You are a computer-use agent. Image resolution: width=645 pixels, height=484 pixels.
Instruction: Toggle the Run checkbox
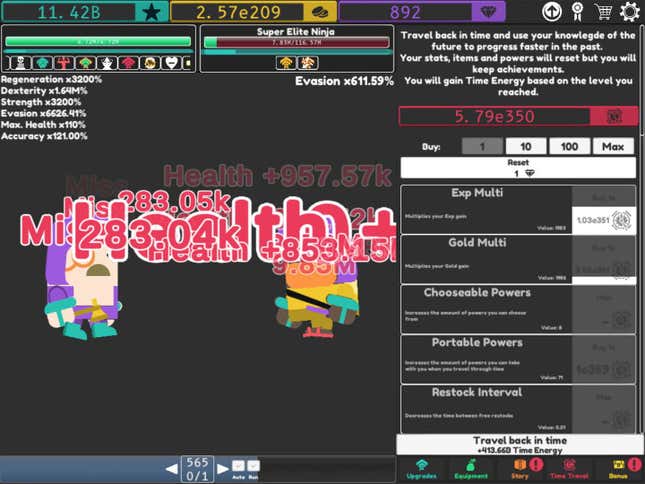(253, 466)
